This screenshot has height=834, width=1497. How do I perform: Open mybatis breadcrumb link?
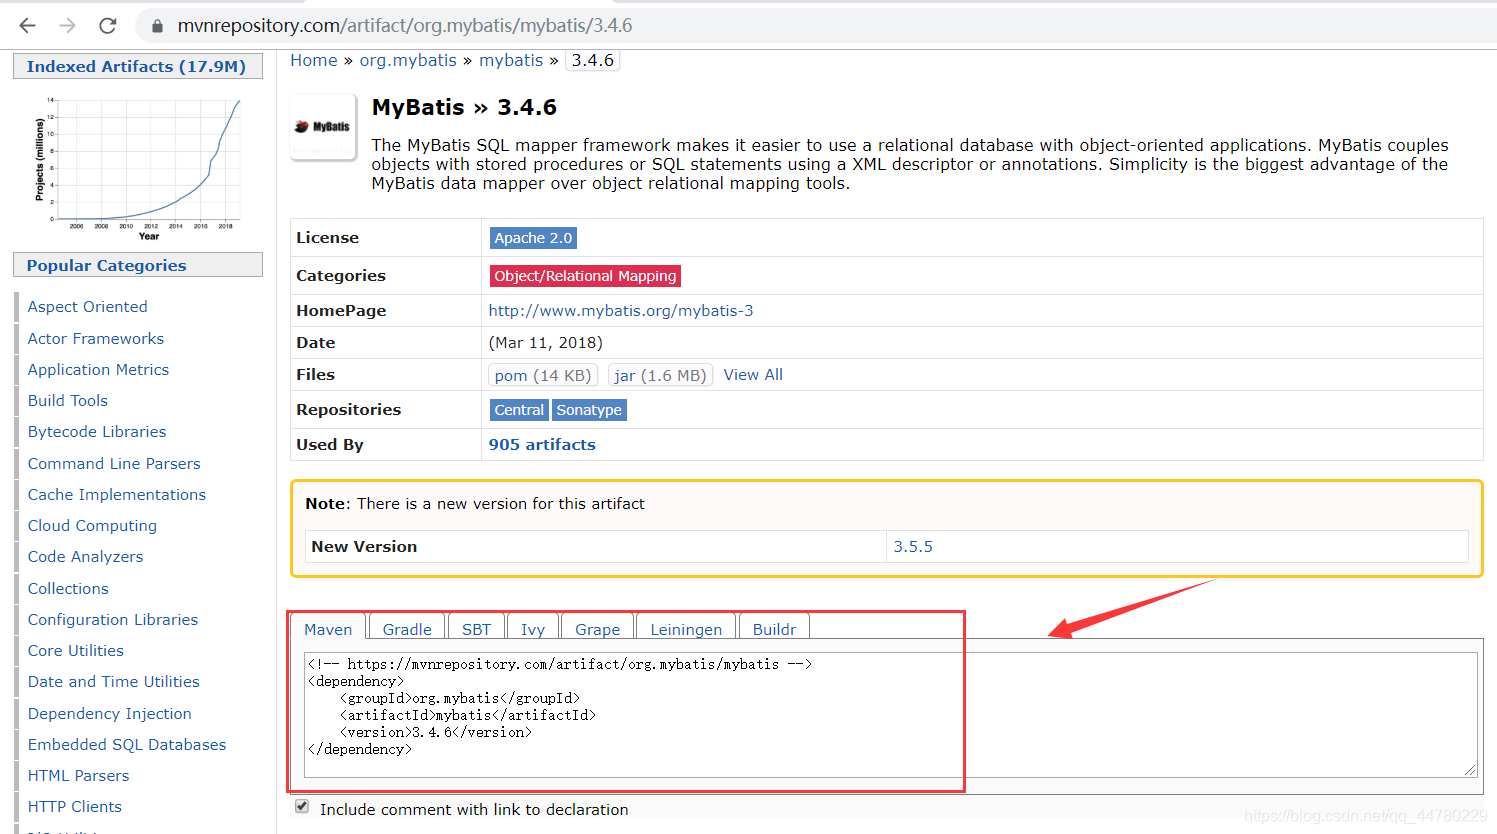(x=511, y=60)
